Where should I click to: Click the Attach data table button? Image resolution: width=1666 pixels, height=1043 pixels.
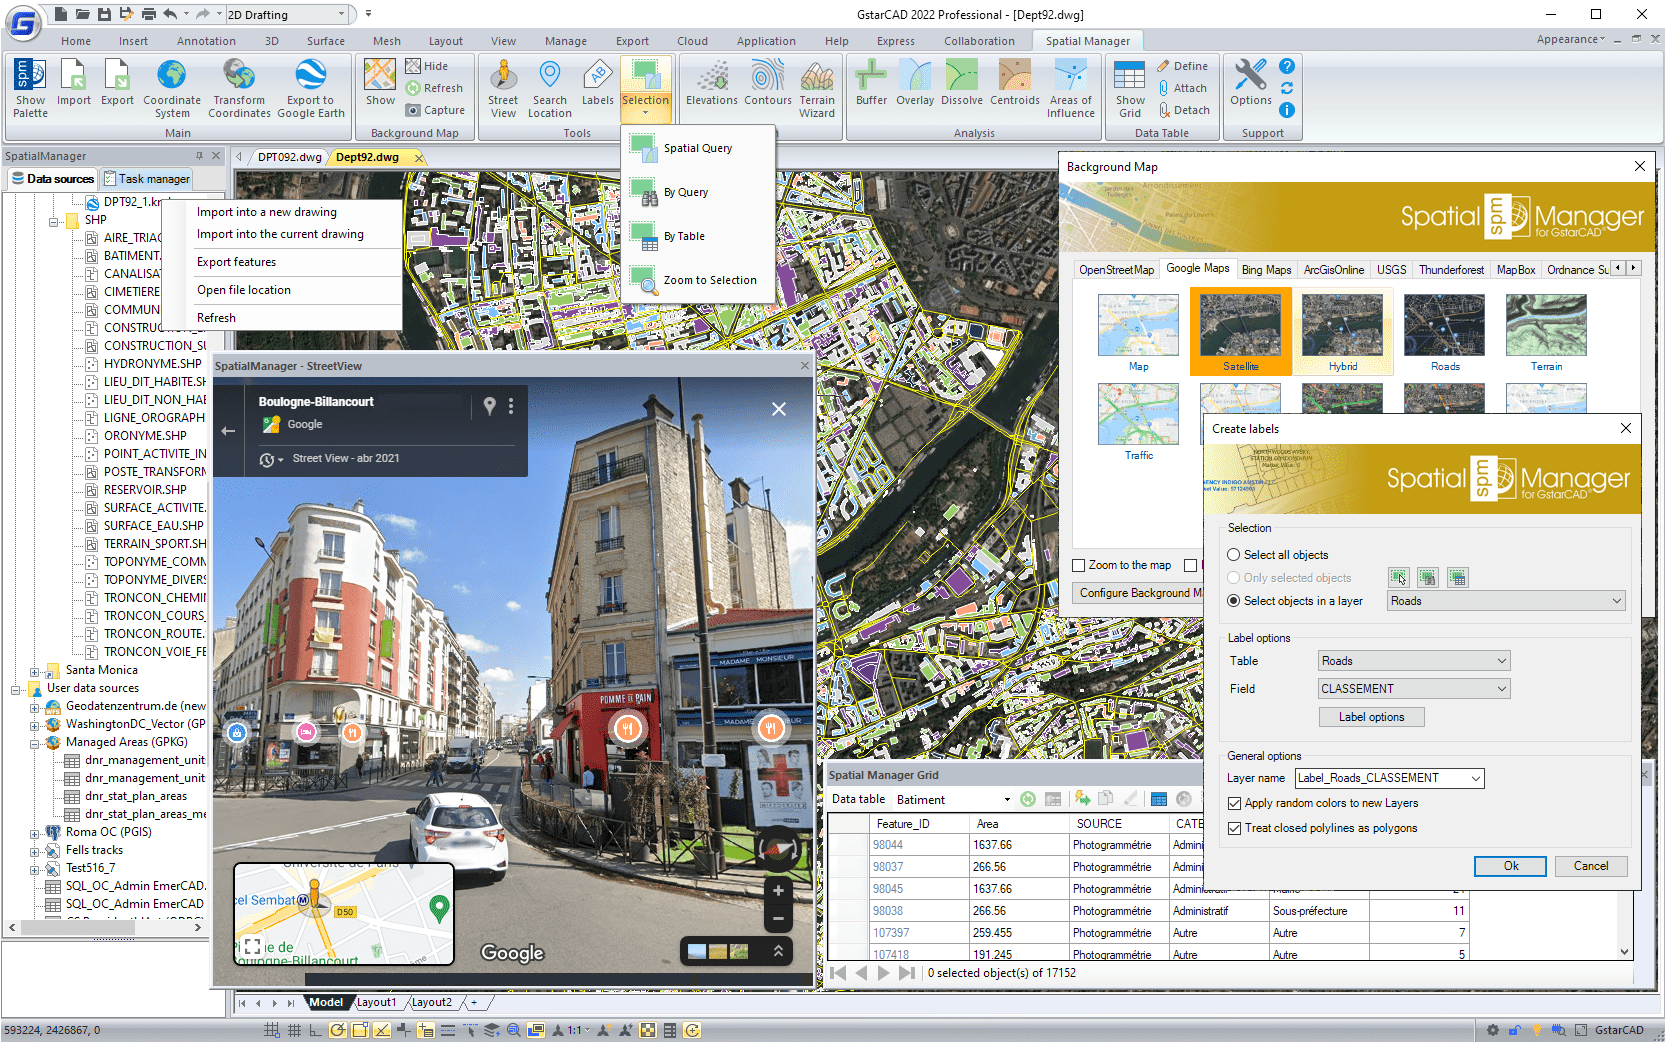(1183, 88)
